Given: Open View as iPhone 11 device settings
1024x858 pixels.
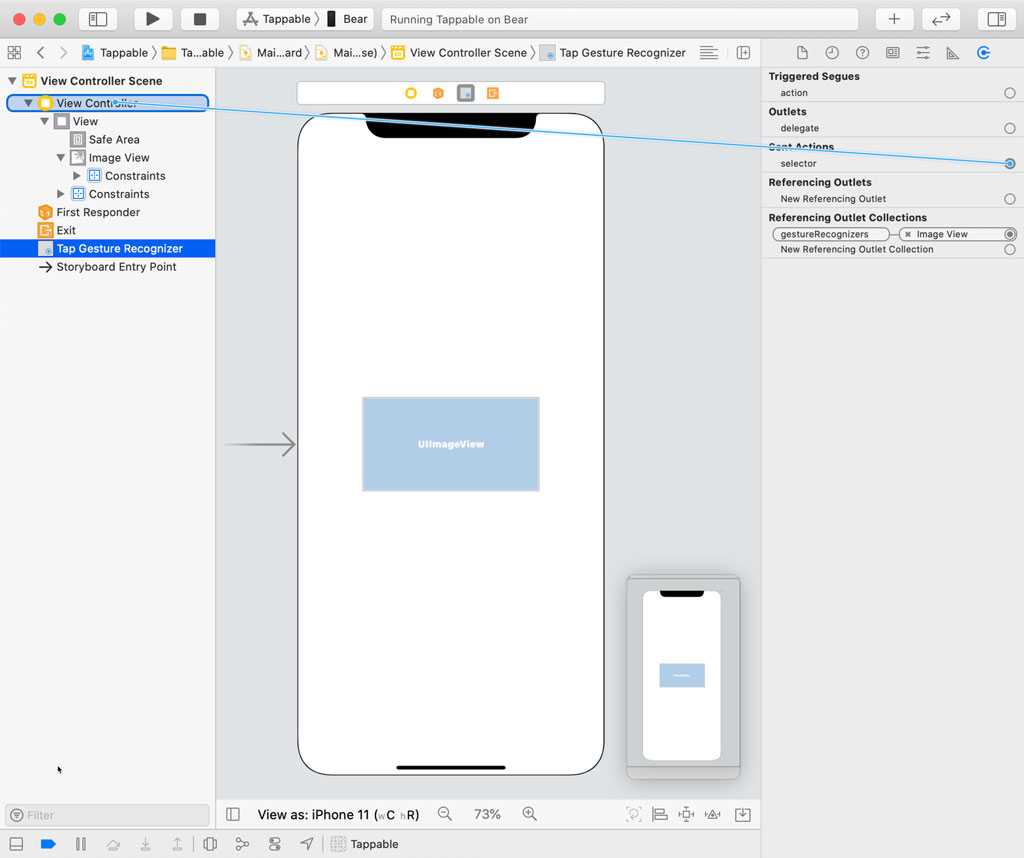Looking at the screenshot, I should (338, 814).
